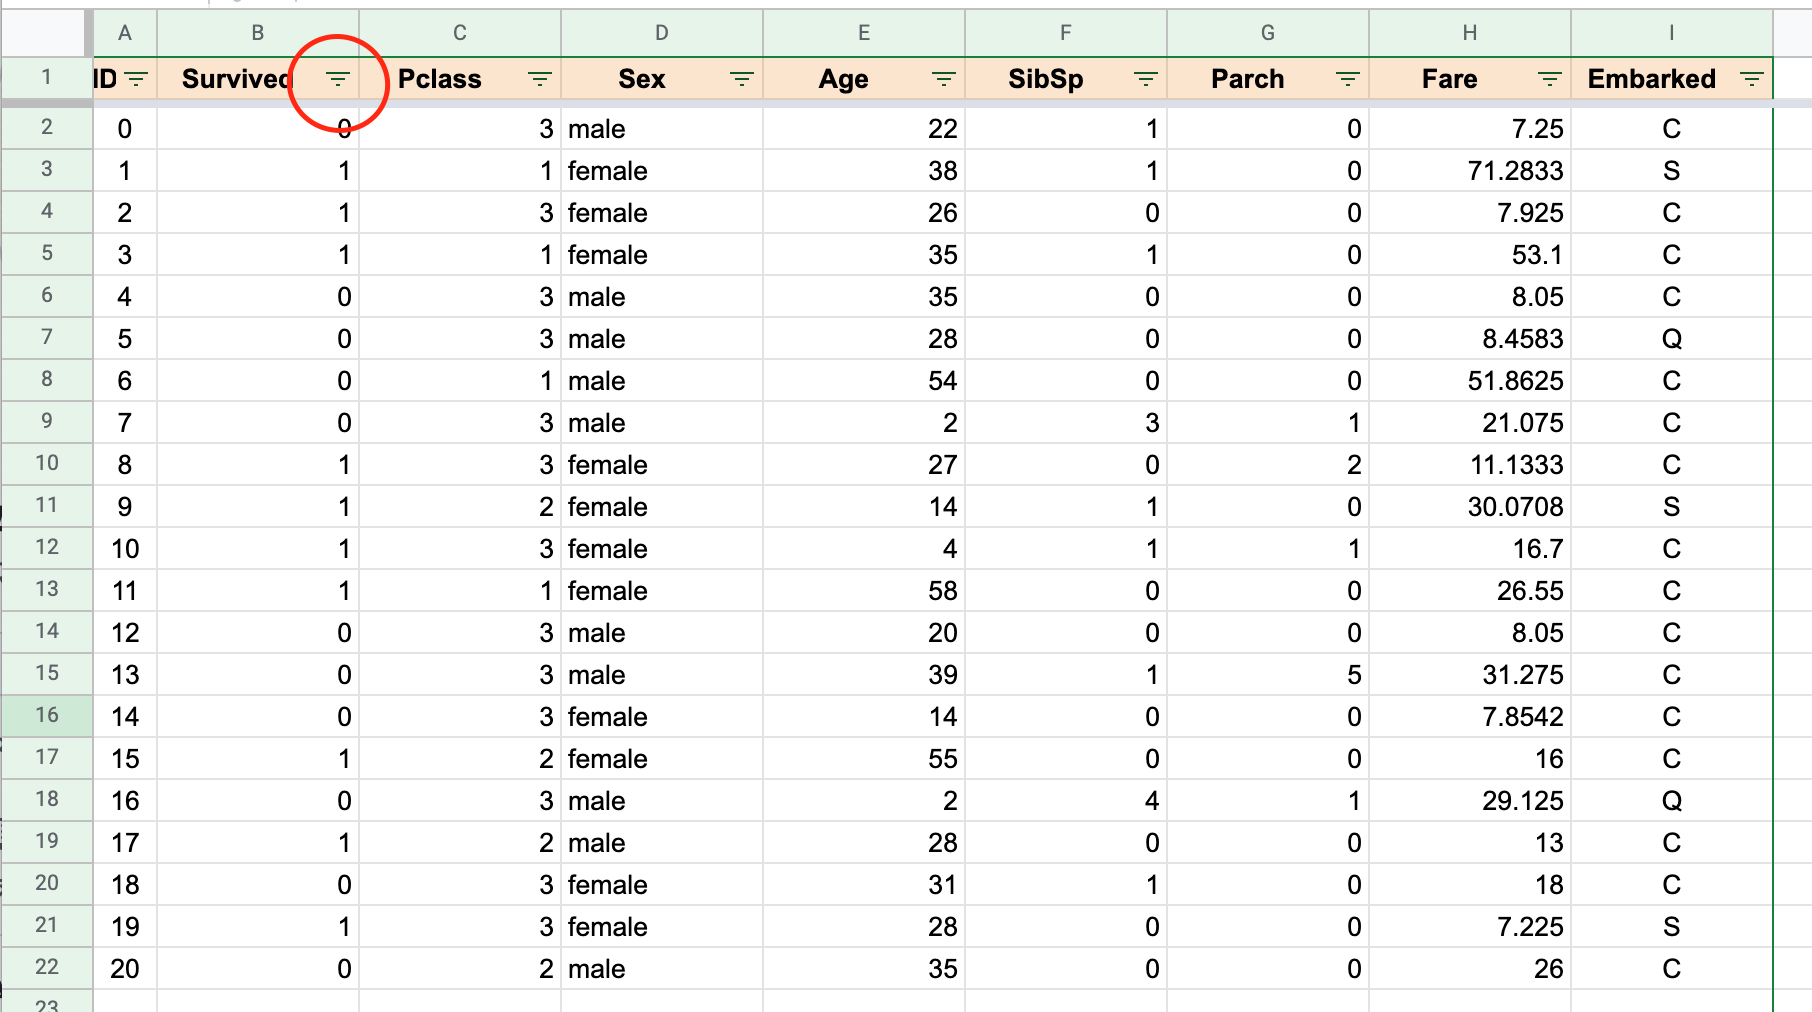The height and width of the screenshot is (1012, 1812).
Task: Select row number 16 header
Action: (47, 715)
